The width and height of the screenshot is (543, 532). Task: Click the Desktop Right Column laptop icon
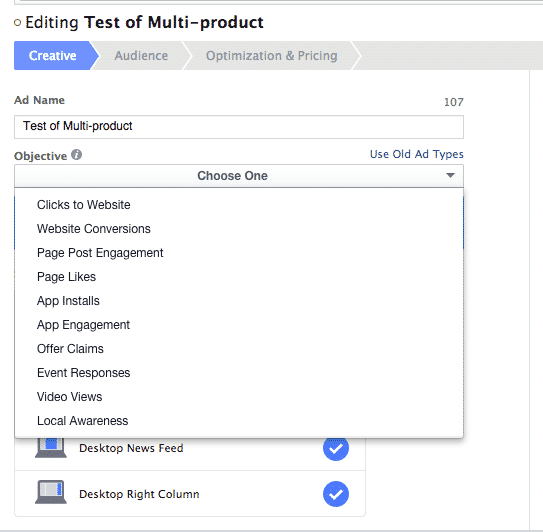tap(51, 492)
